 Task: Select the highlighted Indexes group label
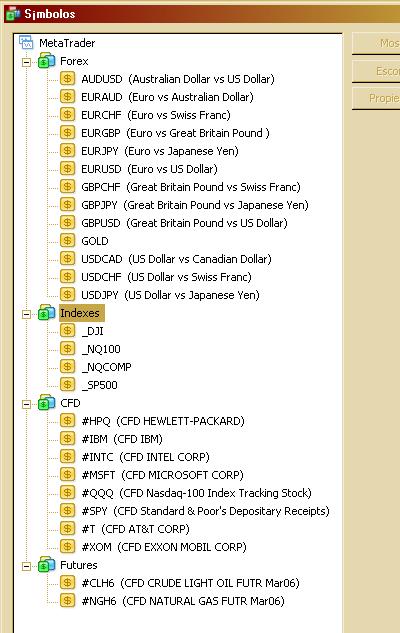(82, 313)
